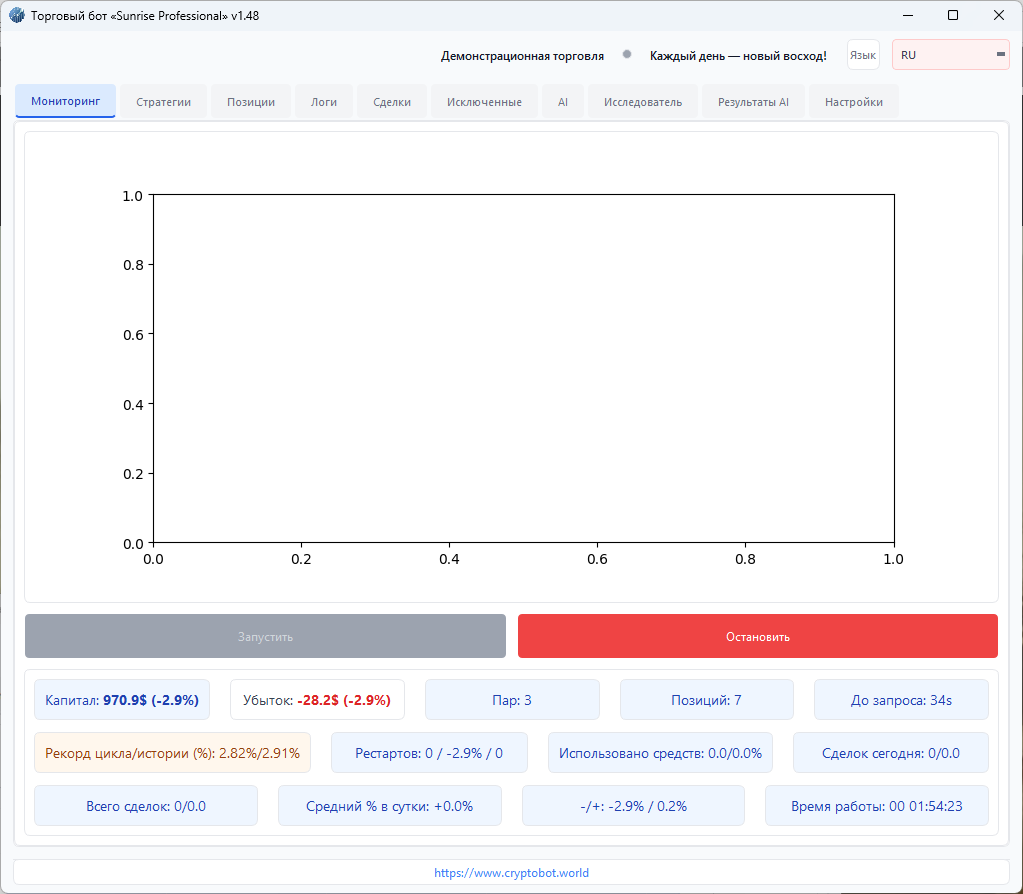Open the Позиции tab
This screenshot has height=894, width=1023.
coord(250,101)
